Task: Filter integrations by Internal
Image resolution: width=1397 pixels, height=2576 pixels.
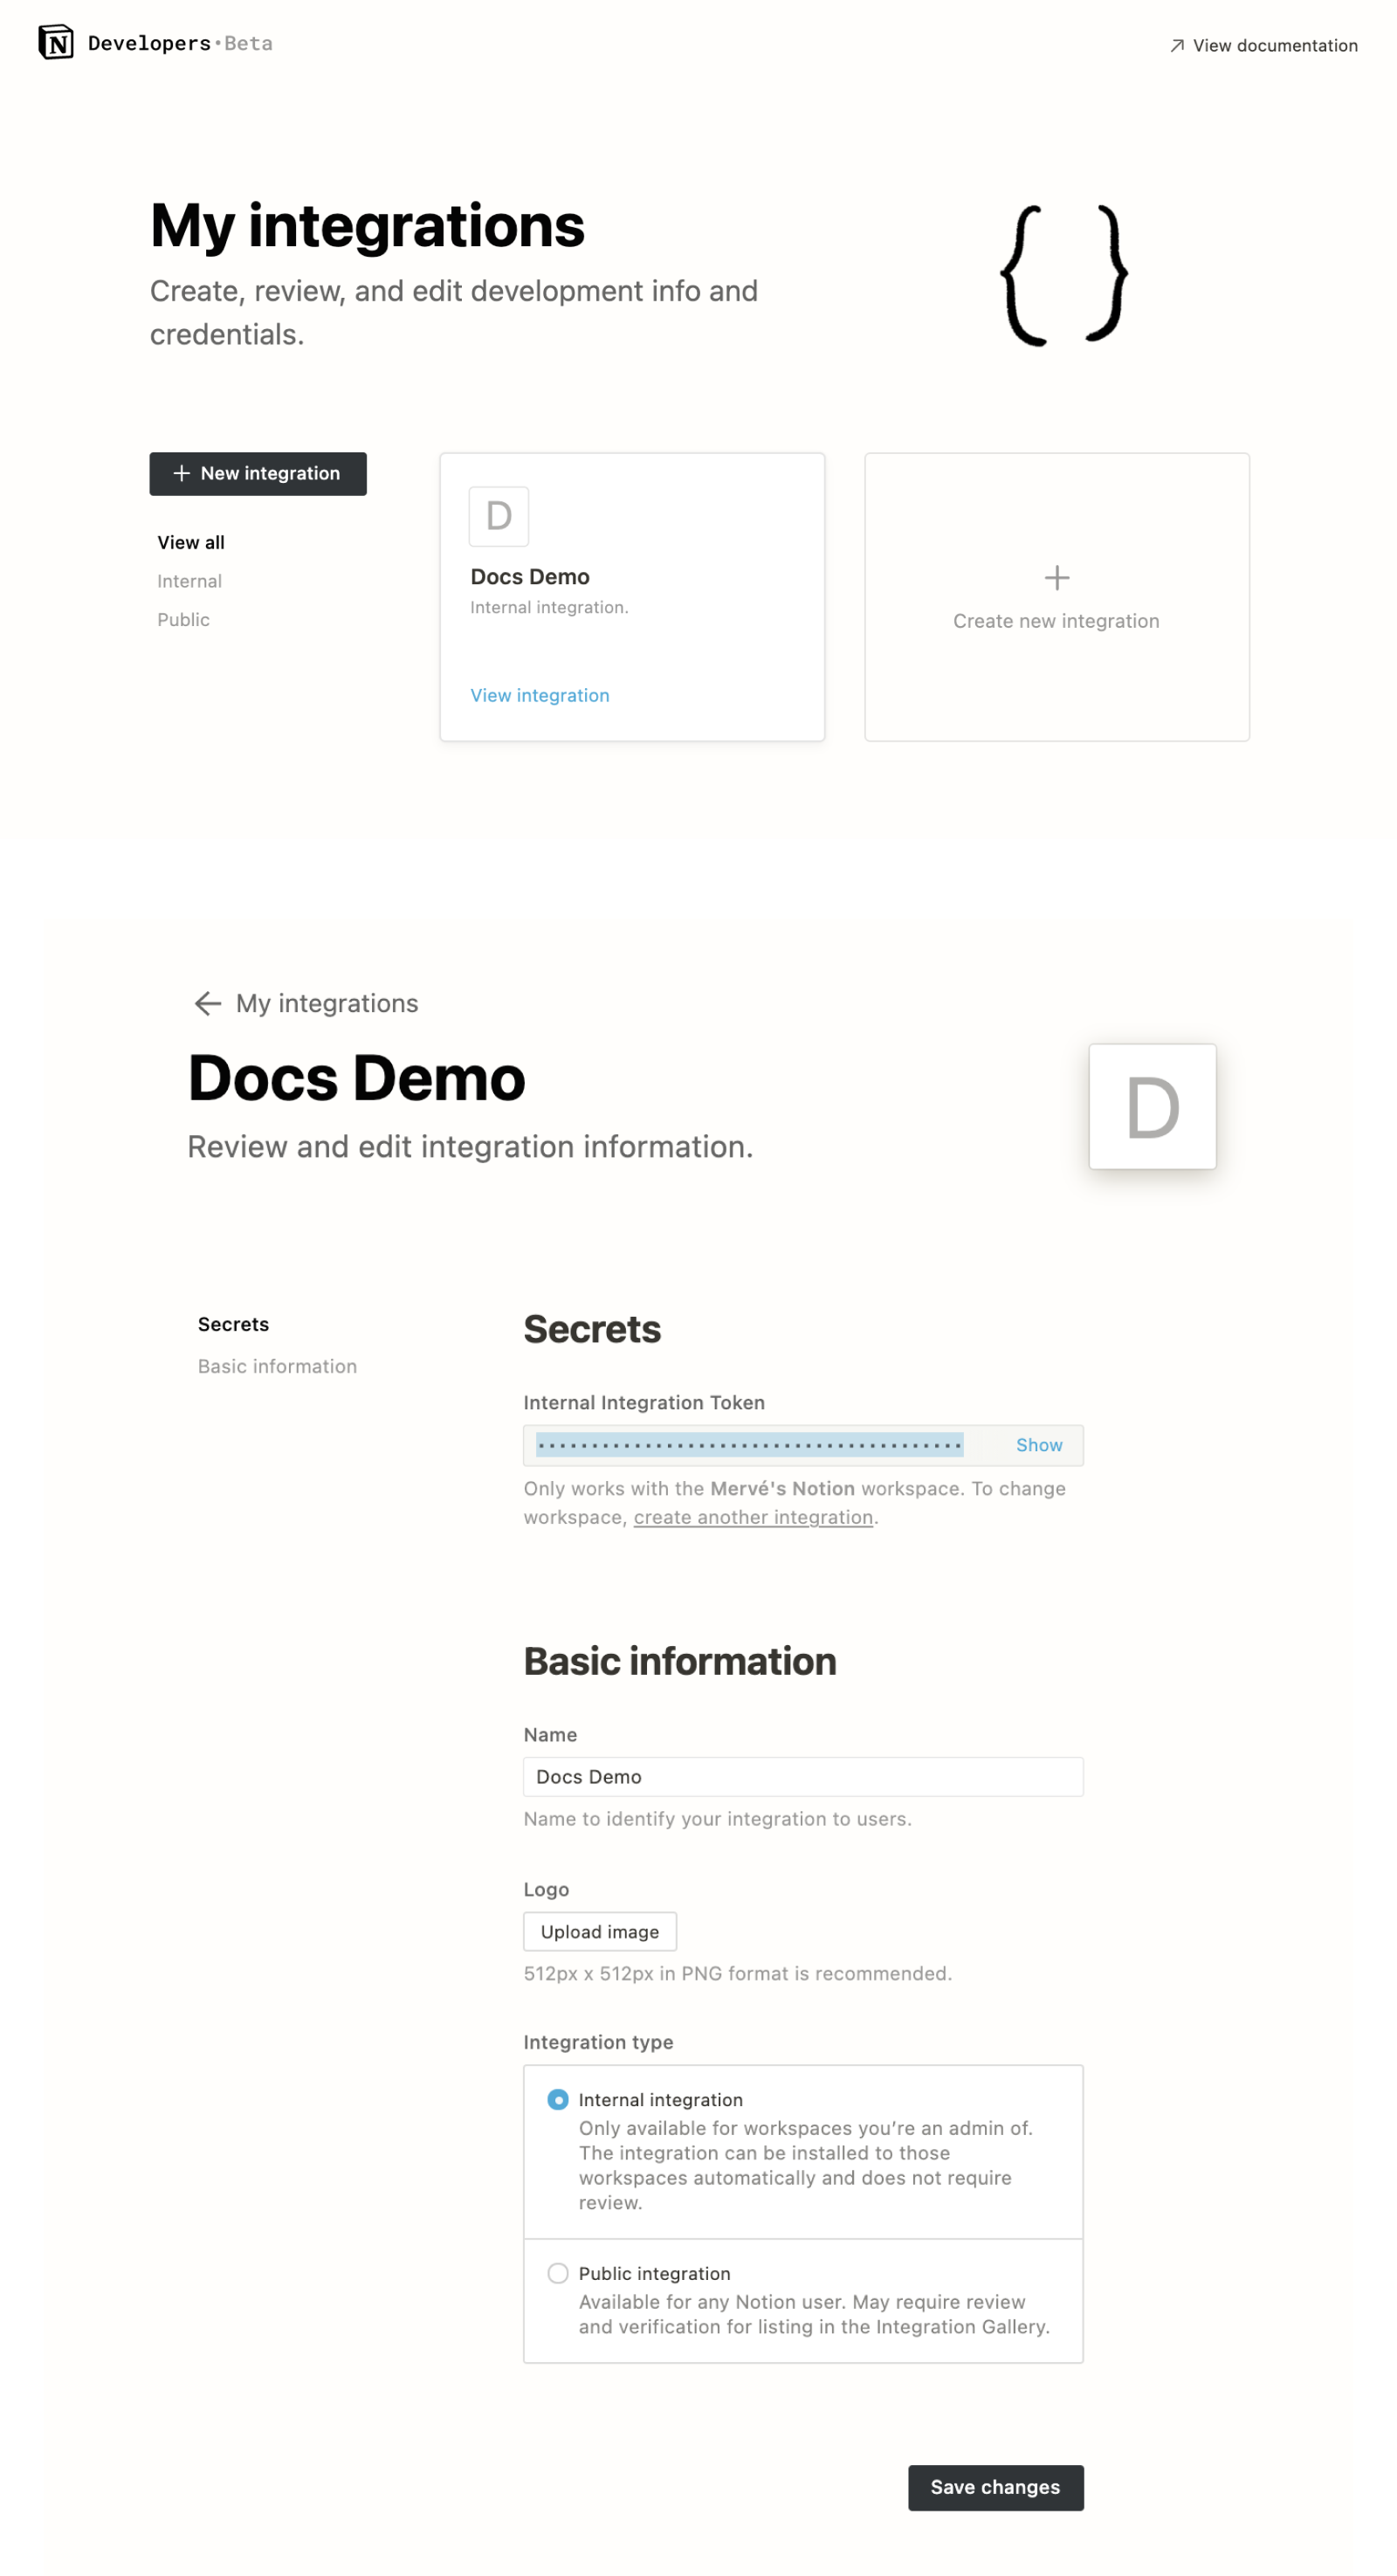Action: (189, 580)
